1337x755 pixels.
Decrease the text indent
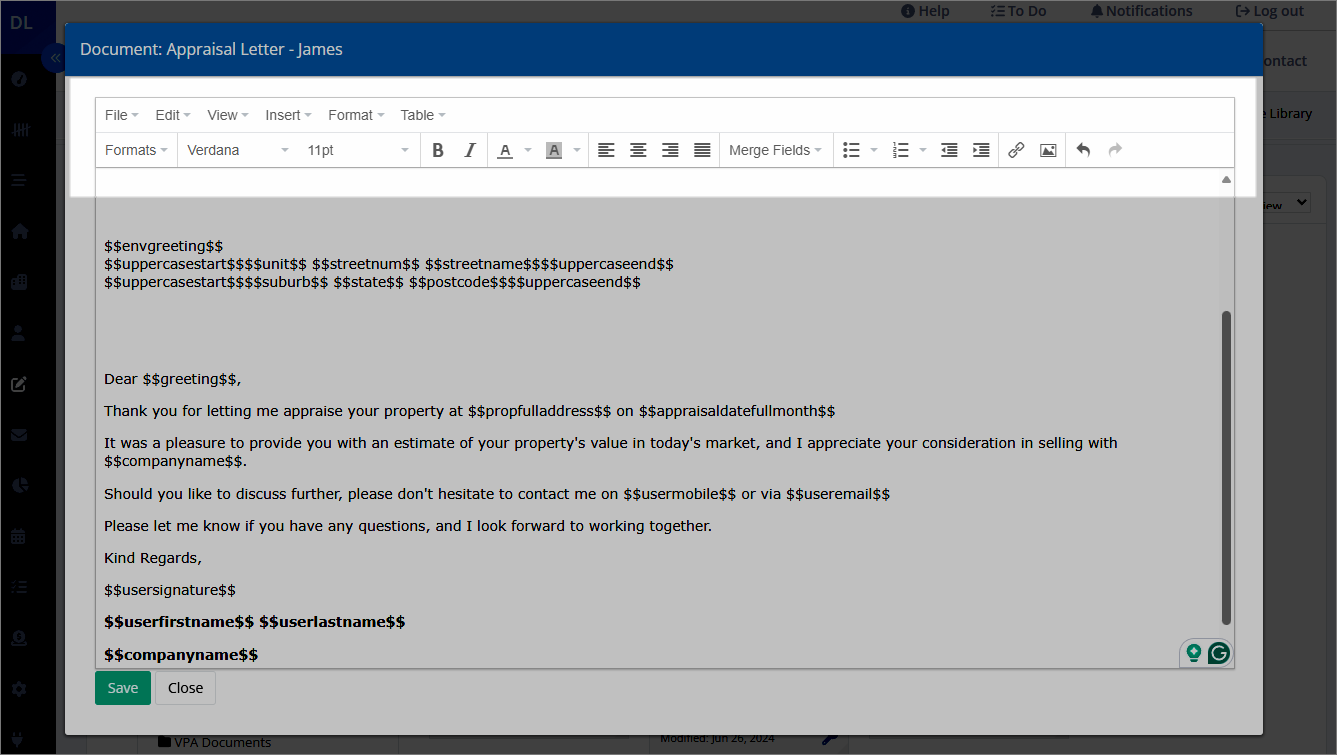tap(950, 150)
